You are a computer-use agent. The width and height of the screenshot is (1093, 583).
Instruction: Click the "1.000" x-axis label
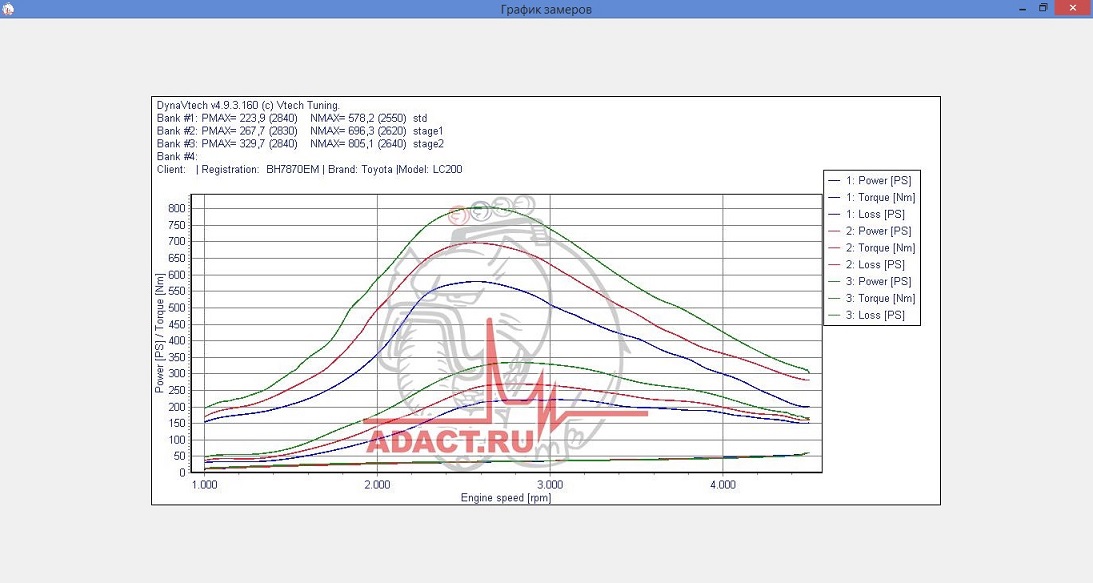204,485
